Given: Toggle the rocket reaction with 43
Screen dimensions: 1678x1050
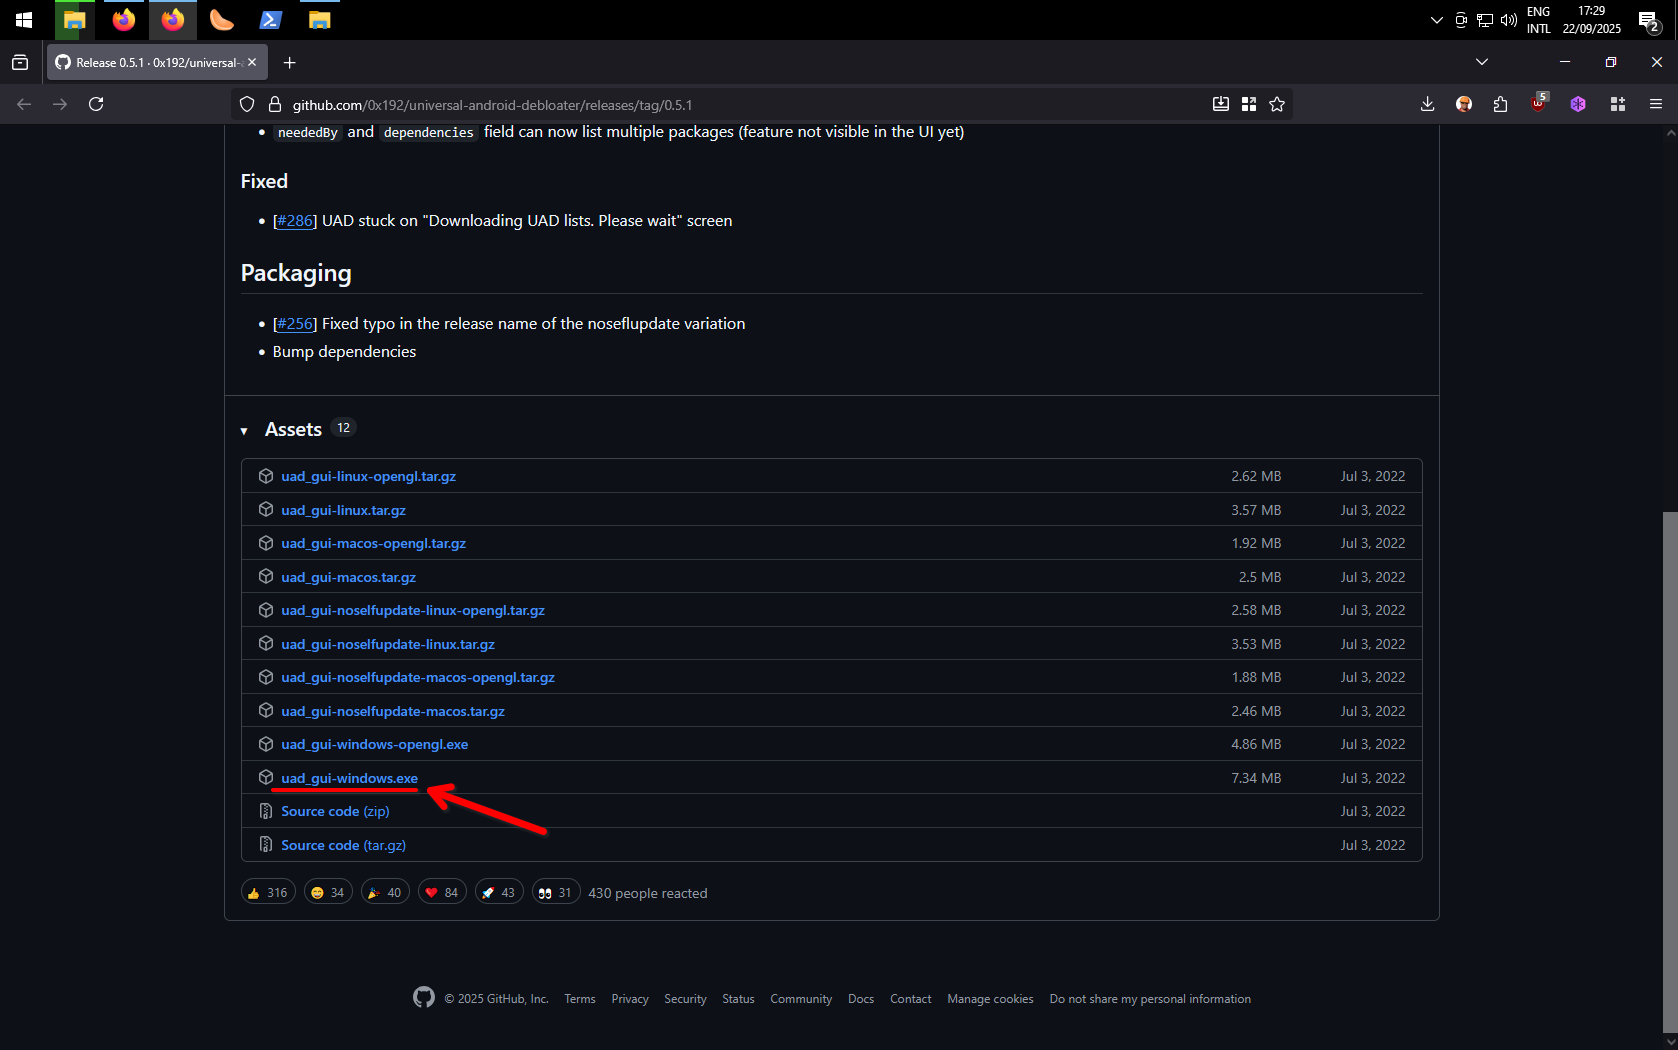Looking at the screenshot, I should pos(498,893).
